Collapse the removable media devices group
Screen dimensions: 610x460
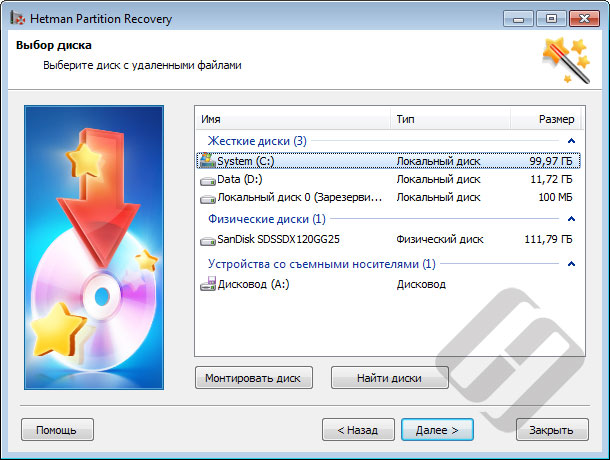tap(570, 264)
